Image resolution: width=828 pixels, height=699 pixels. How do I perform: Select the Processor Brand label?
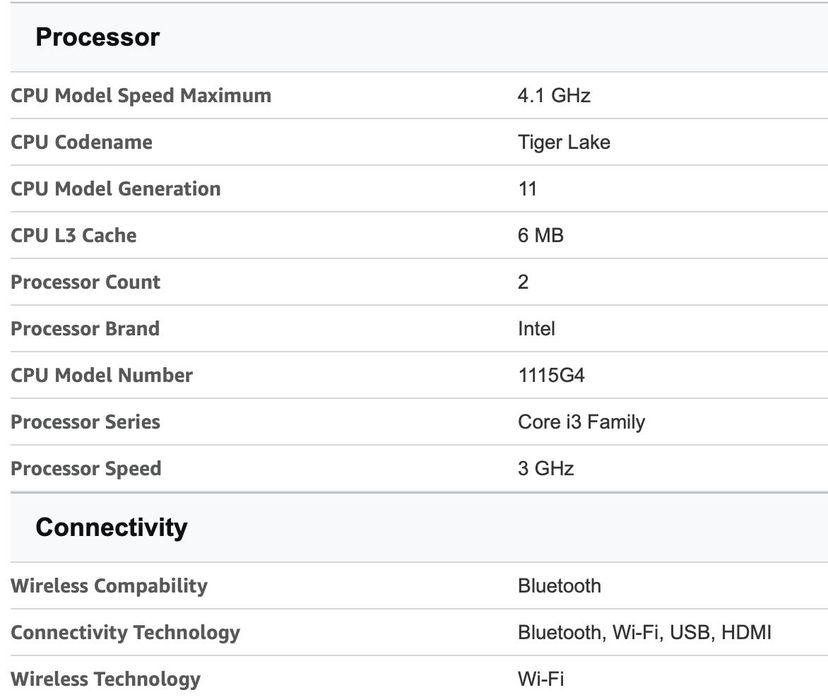point(85,328)
